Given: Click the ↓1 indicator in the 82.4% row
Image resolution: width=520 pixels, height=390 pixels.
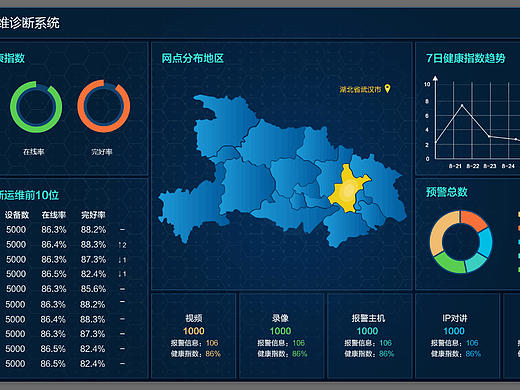Looking at the screenshot, I should 122,274.
